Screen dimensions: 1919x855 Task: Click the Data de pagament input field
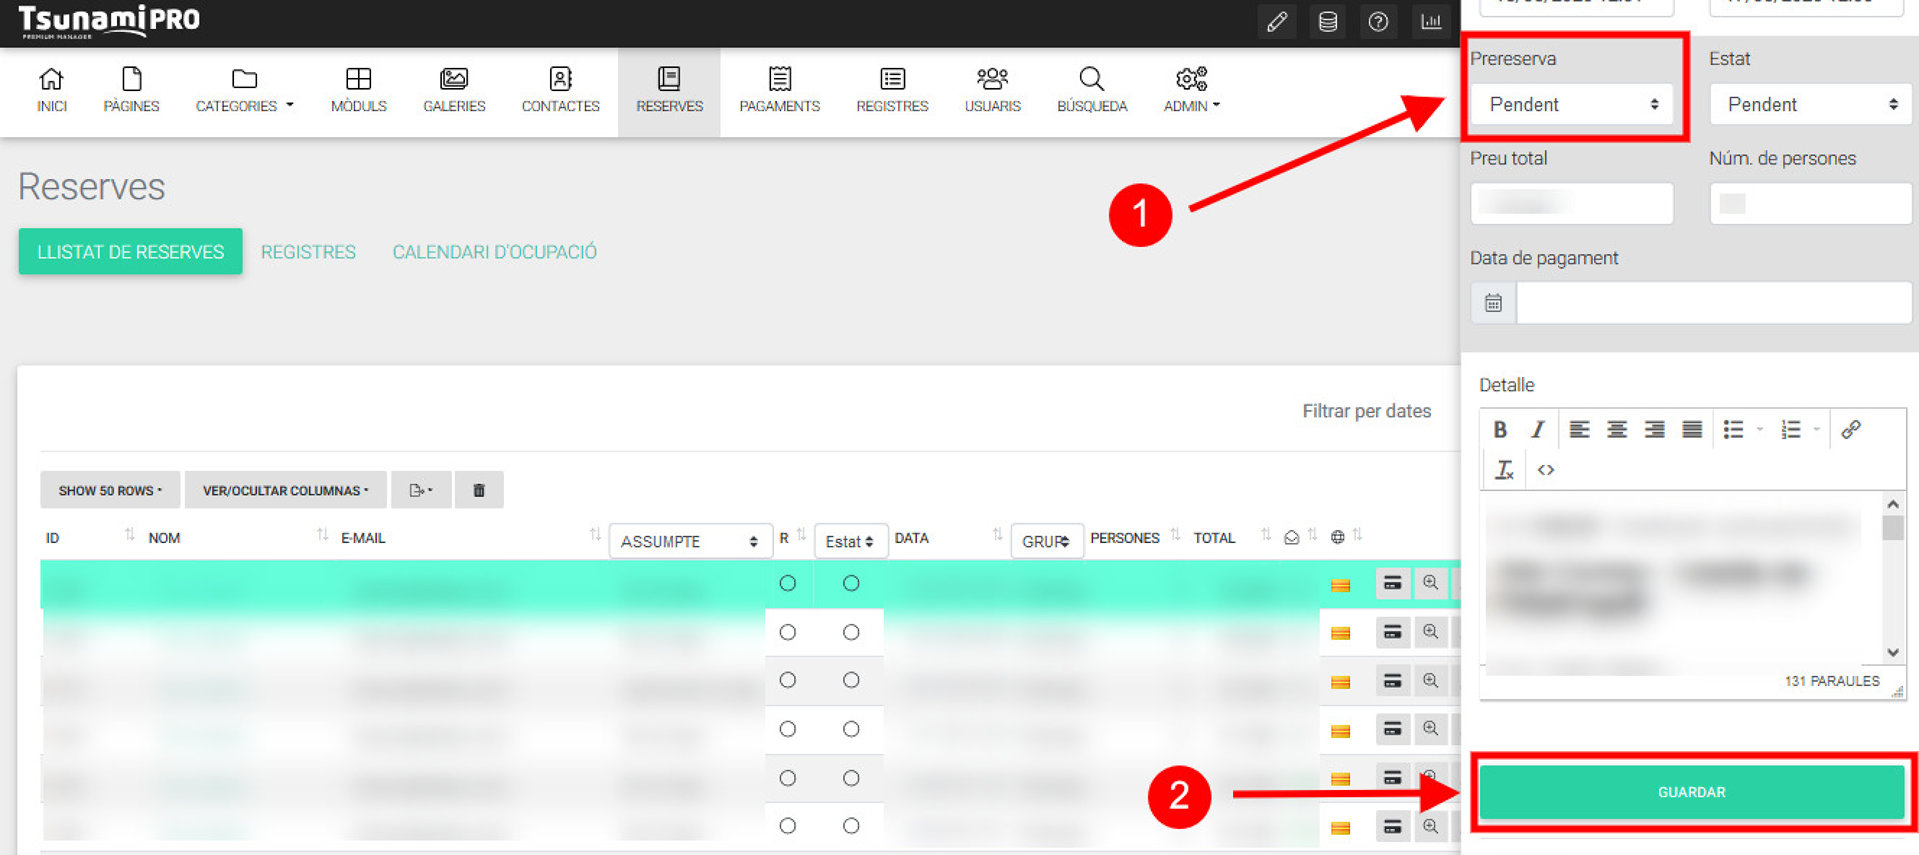coord(1713,303)
